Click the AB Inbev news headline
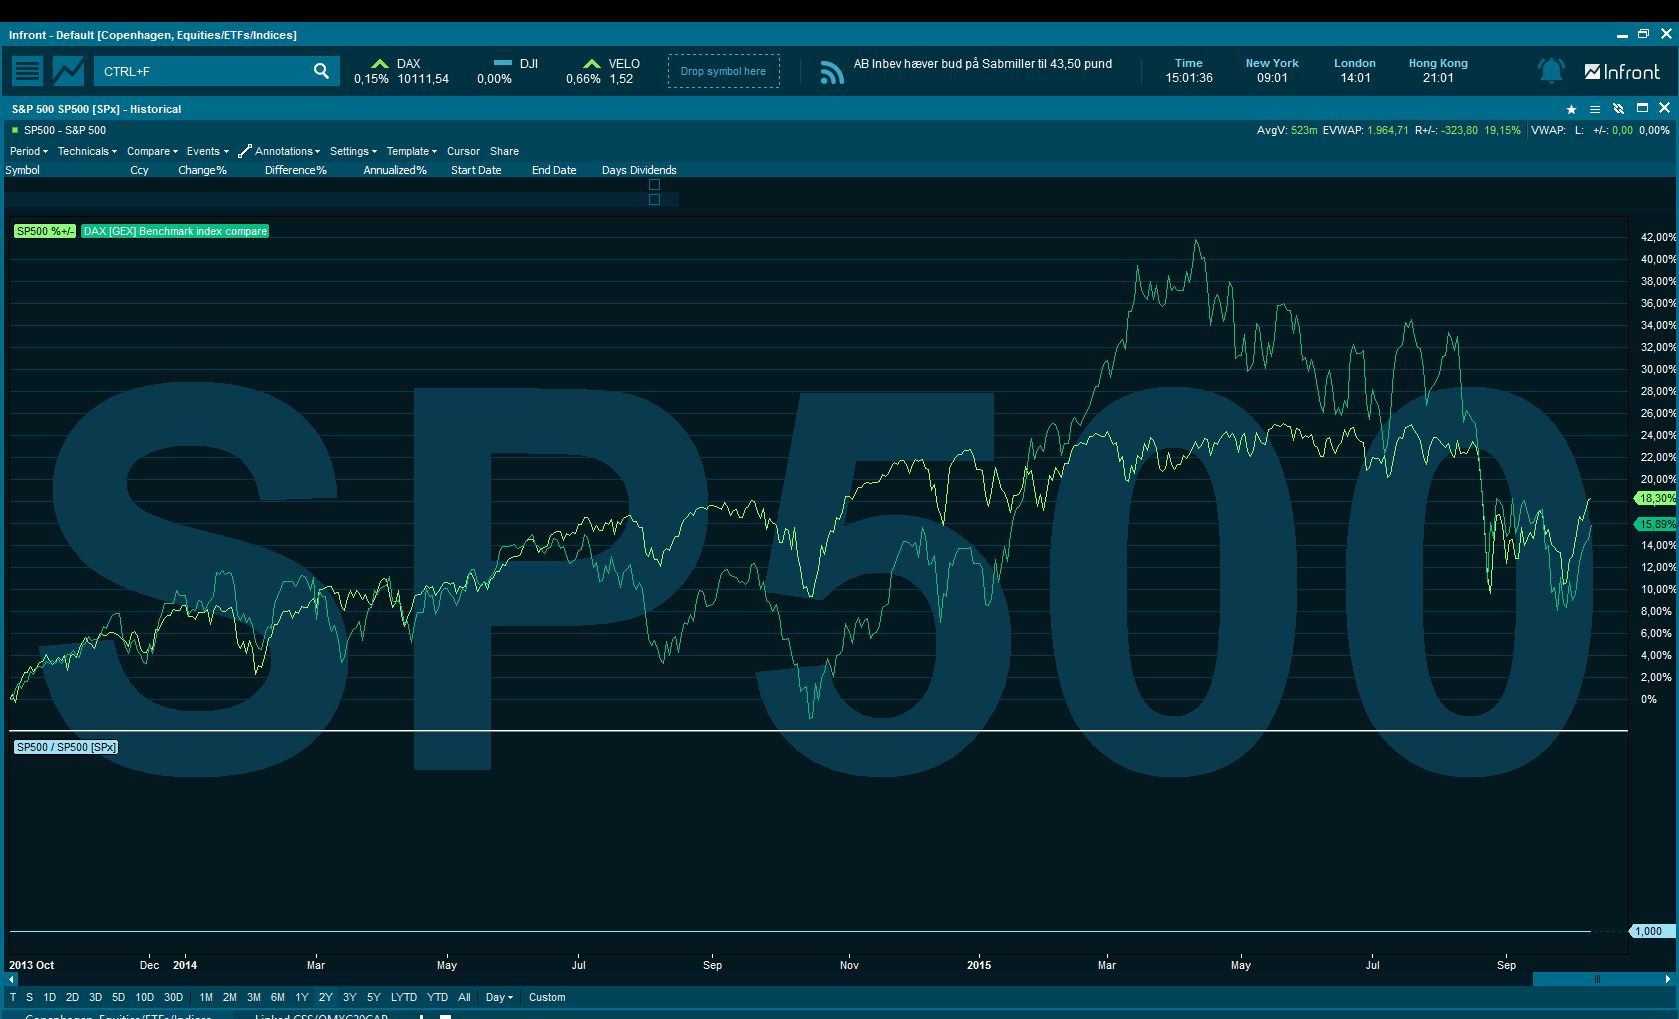1679x1019 pixels. click(x=982, y=64)
